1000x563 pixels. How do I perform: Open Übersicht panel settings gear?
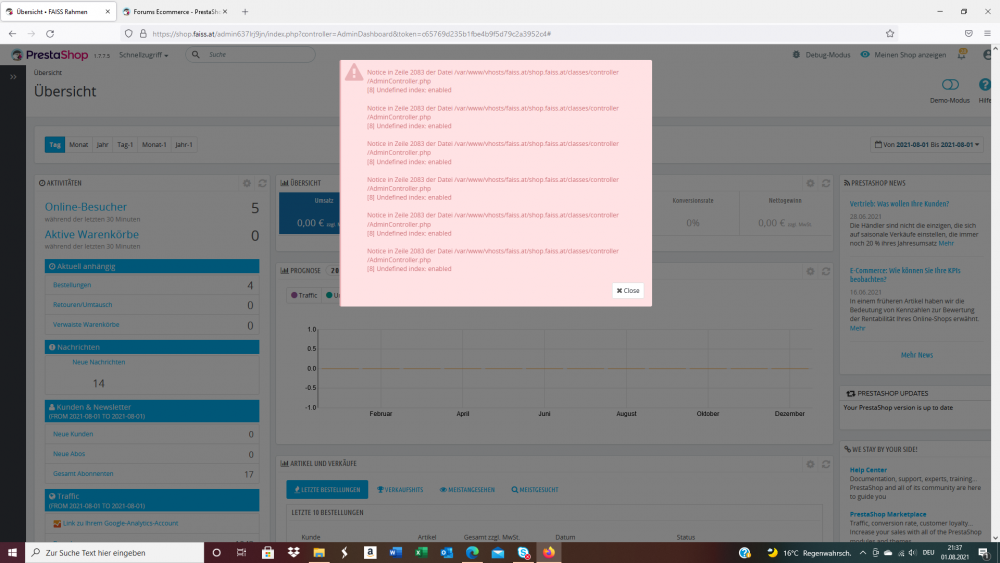click(811, 184)
